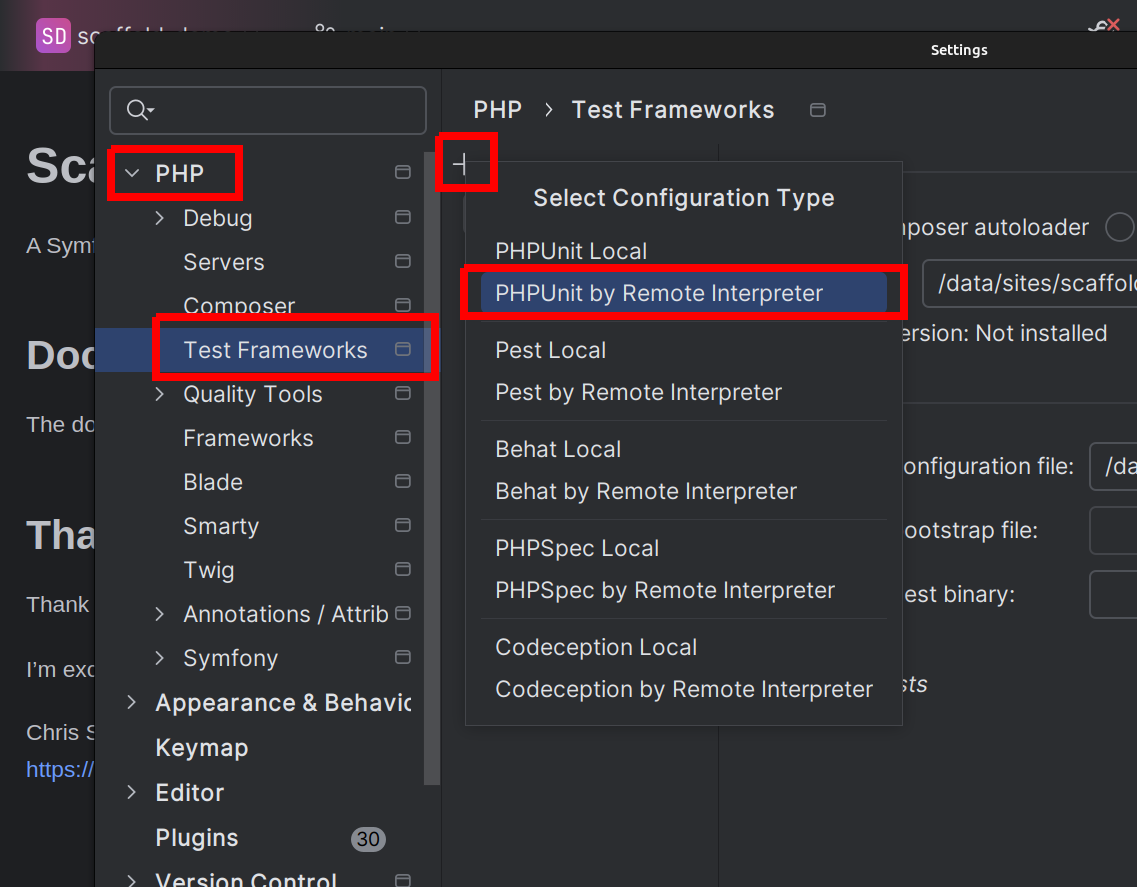Click the SD project badge icon
This screenshot has width=1137, height=887.
pyautogui.click(x=53, y=36)
